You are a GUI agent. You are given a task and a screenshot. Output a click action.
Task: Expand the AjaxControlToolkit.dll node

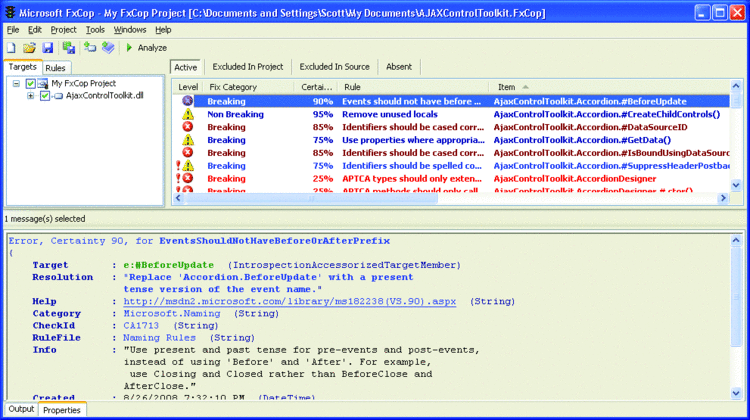(31, 96)
